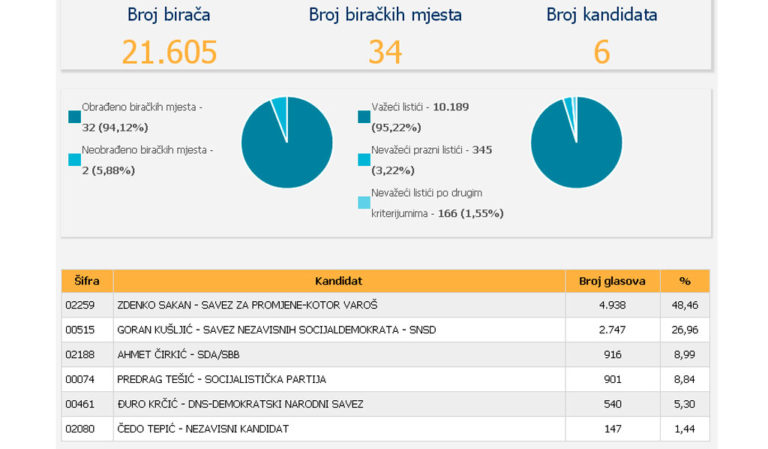Click vote count cell '540'
Screen dimensions: 768x449
[612, 404]
